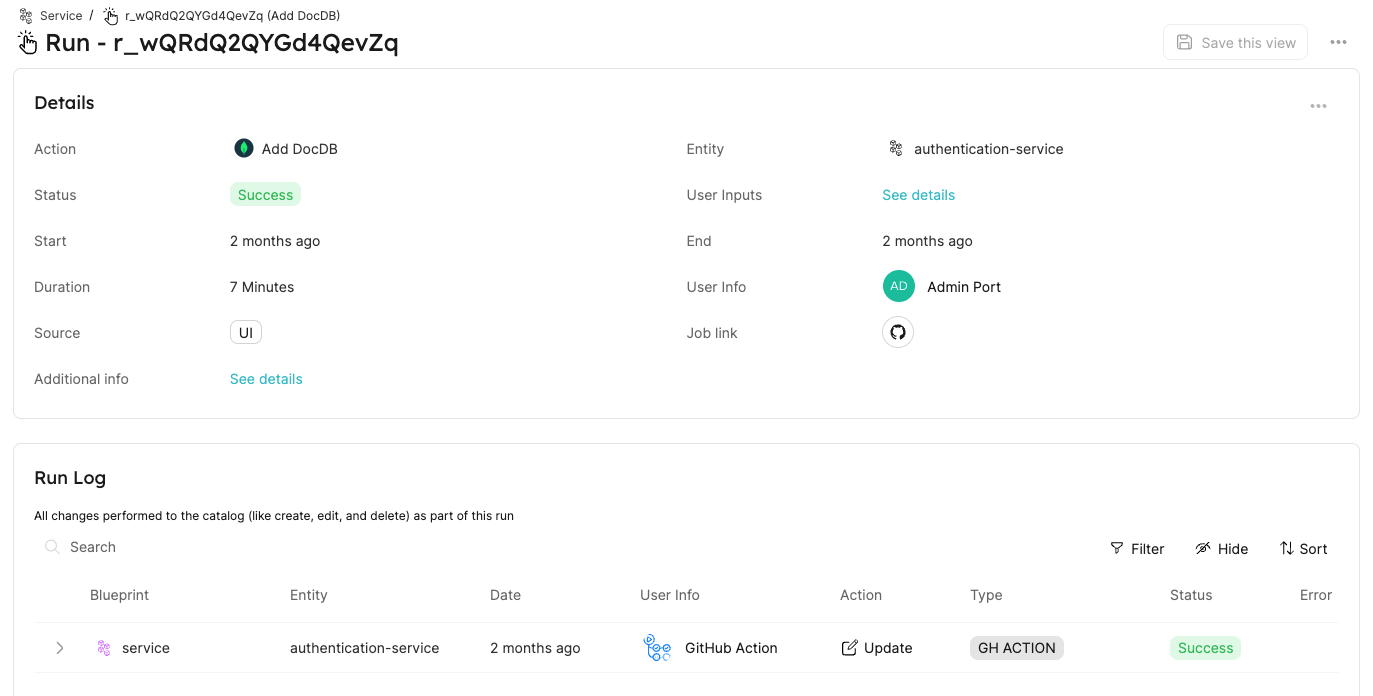Image resolution: width=1373 pixels, height=696 pixels.
Task: Expand the service row chevron
Action: coord(60,648)
